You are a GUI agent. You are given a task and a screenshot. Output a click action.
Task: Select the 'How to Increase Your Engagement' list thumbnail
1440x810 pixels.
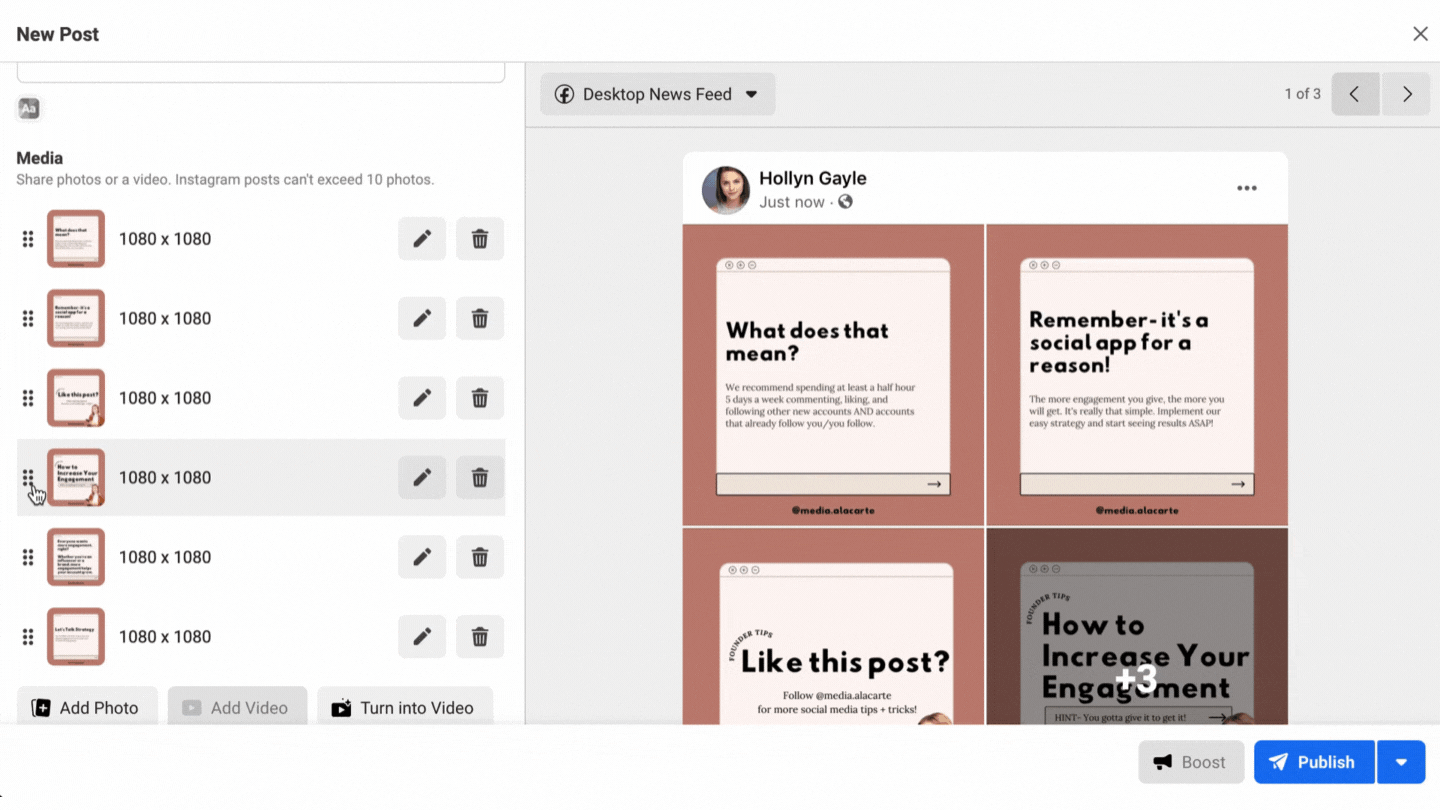(76, 478)
